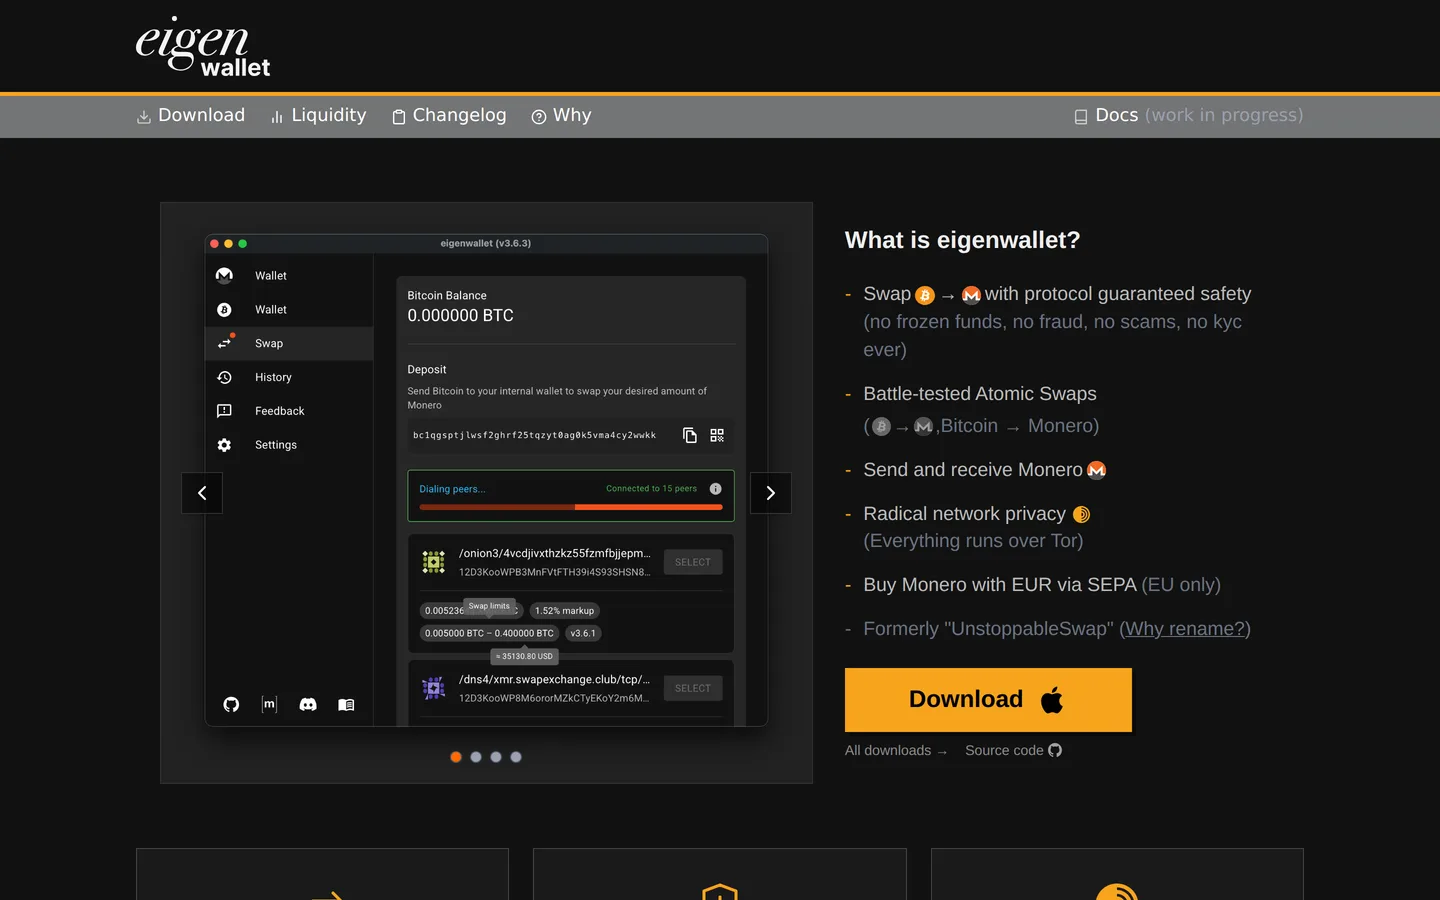Click the eigenwallet (v3.6.3) window title
The height and width of the screenshot is (900, 1440).
coord(486,243)
